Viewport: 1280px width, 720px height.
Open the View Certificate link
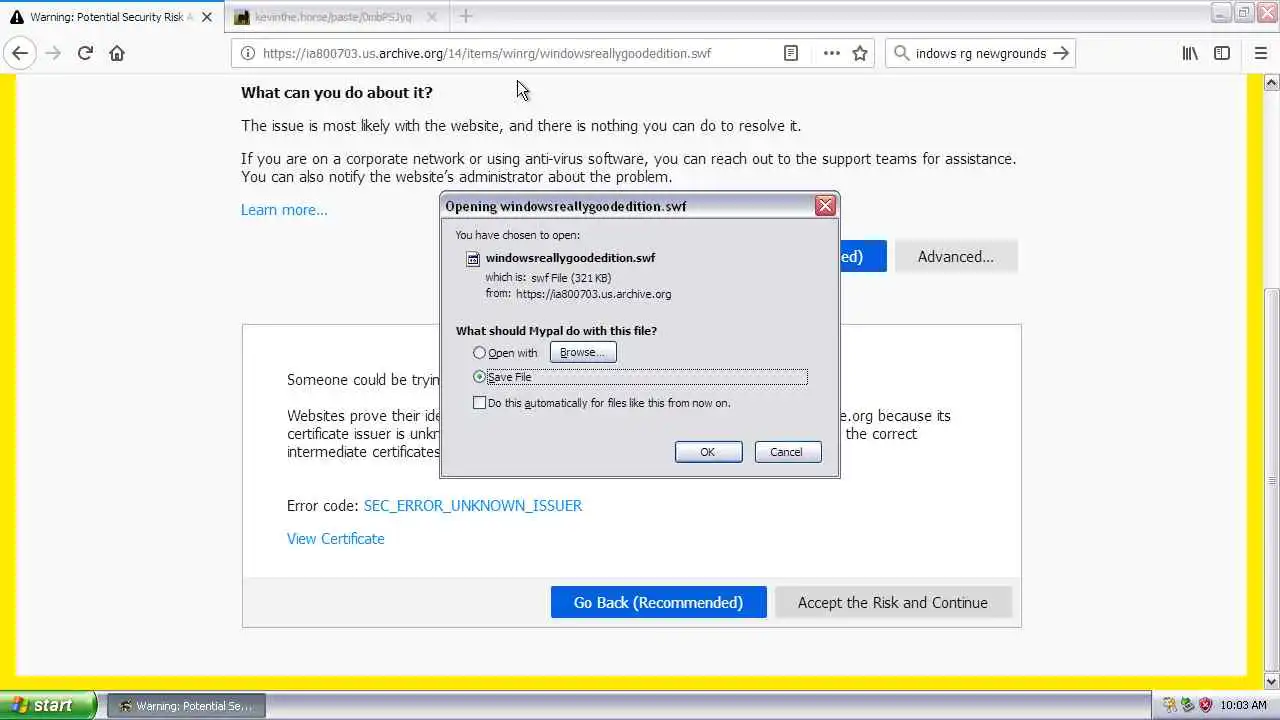(336, 539)
